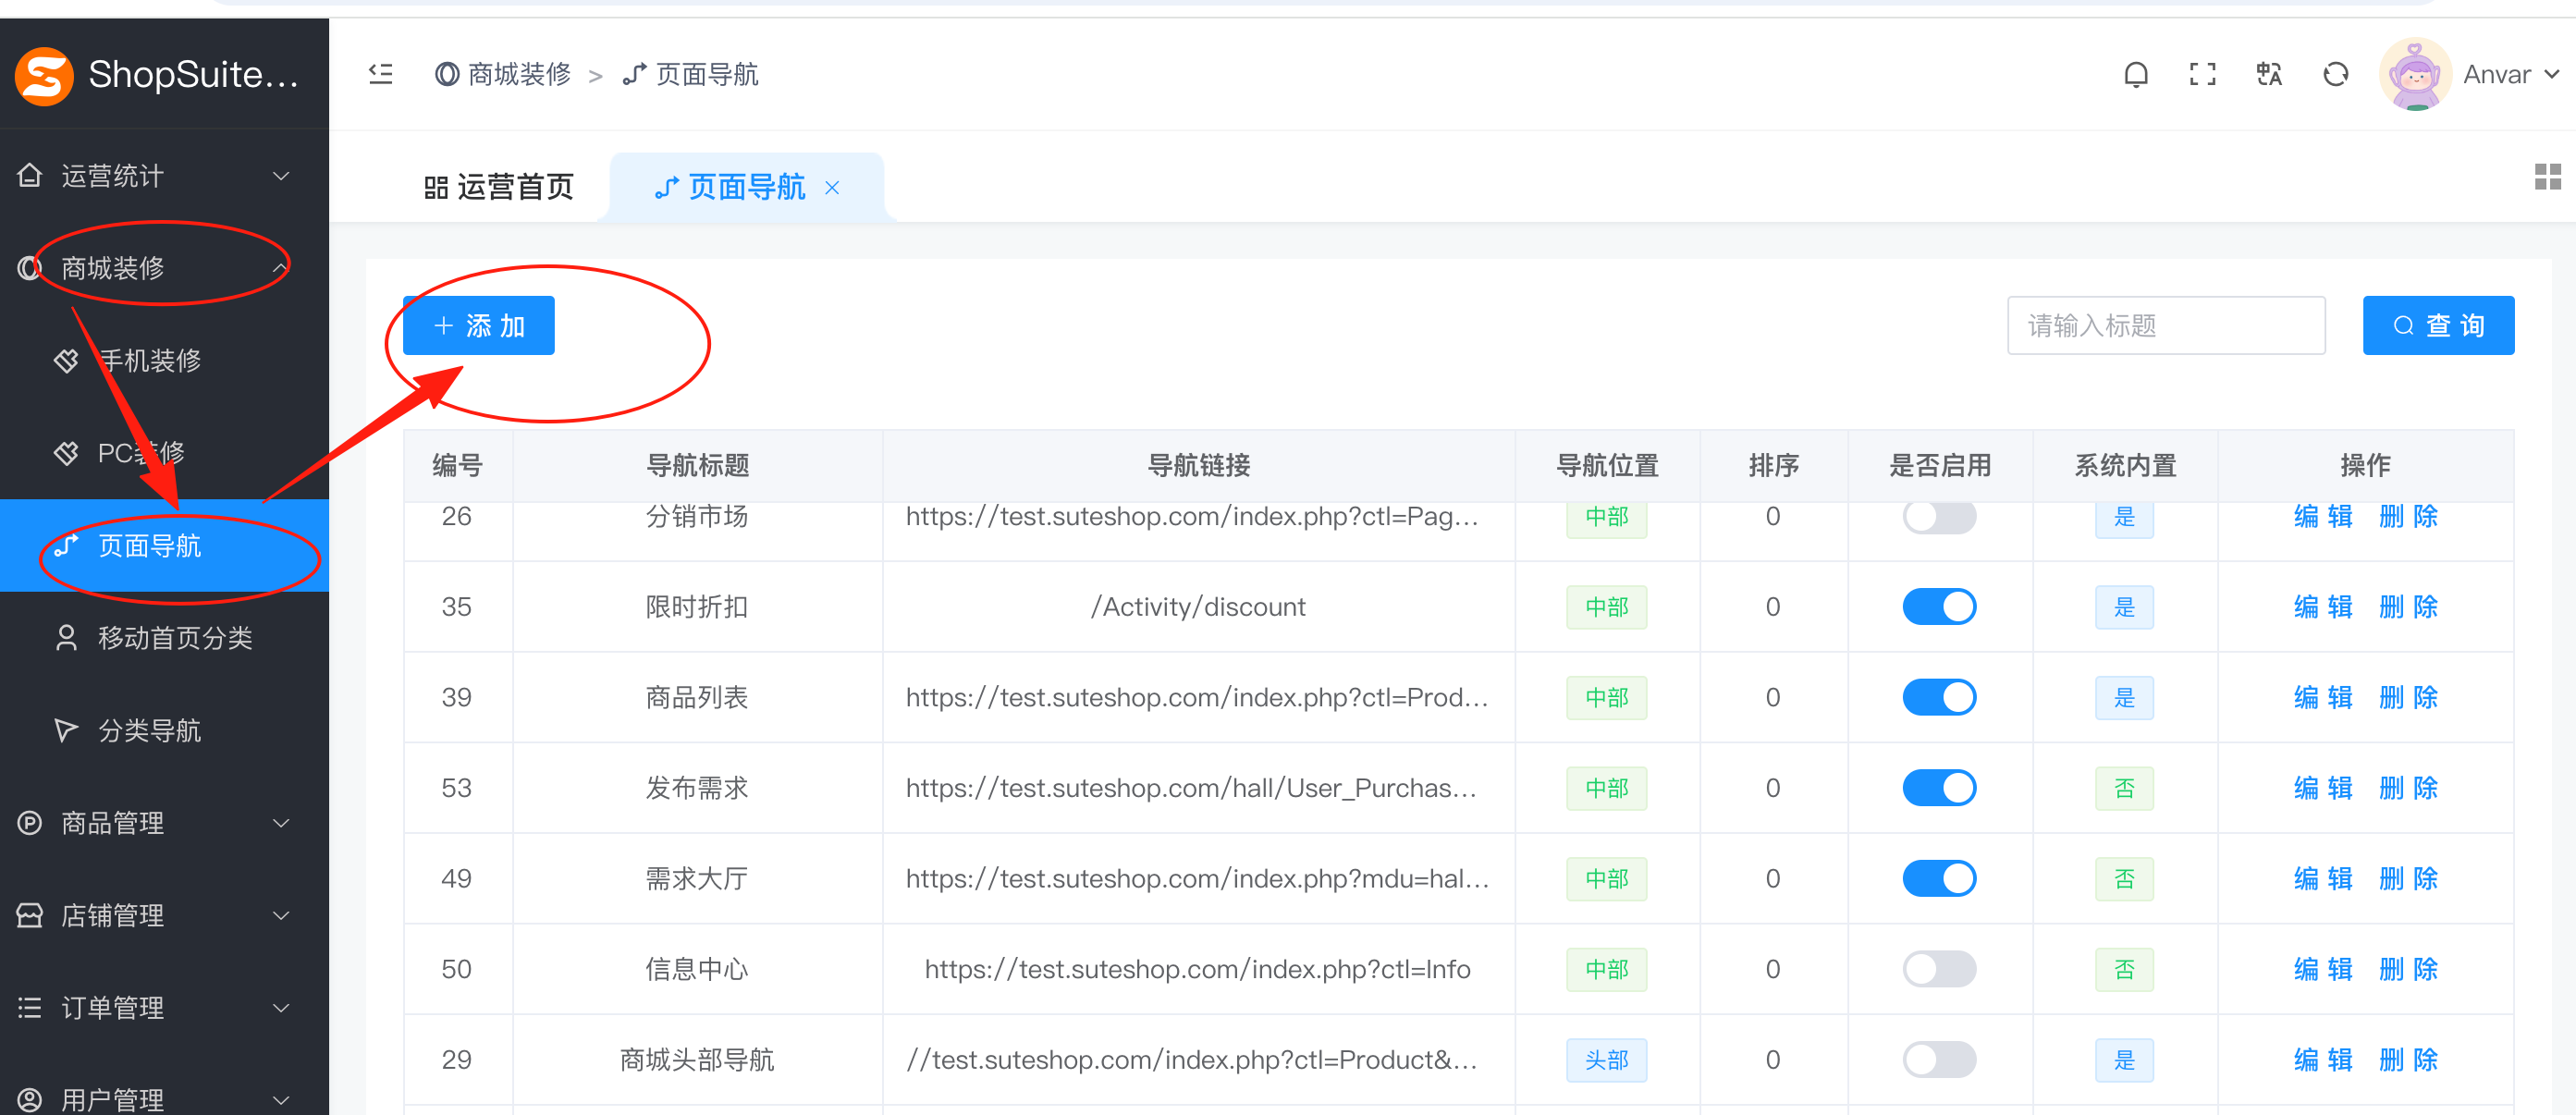Focus the 请输入标题 search field

[2165, 326]
